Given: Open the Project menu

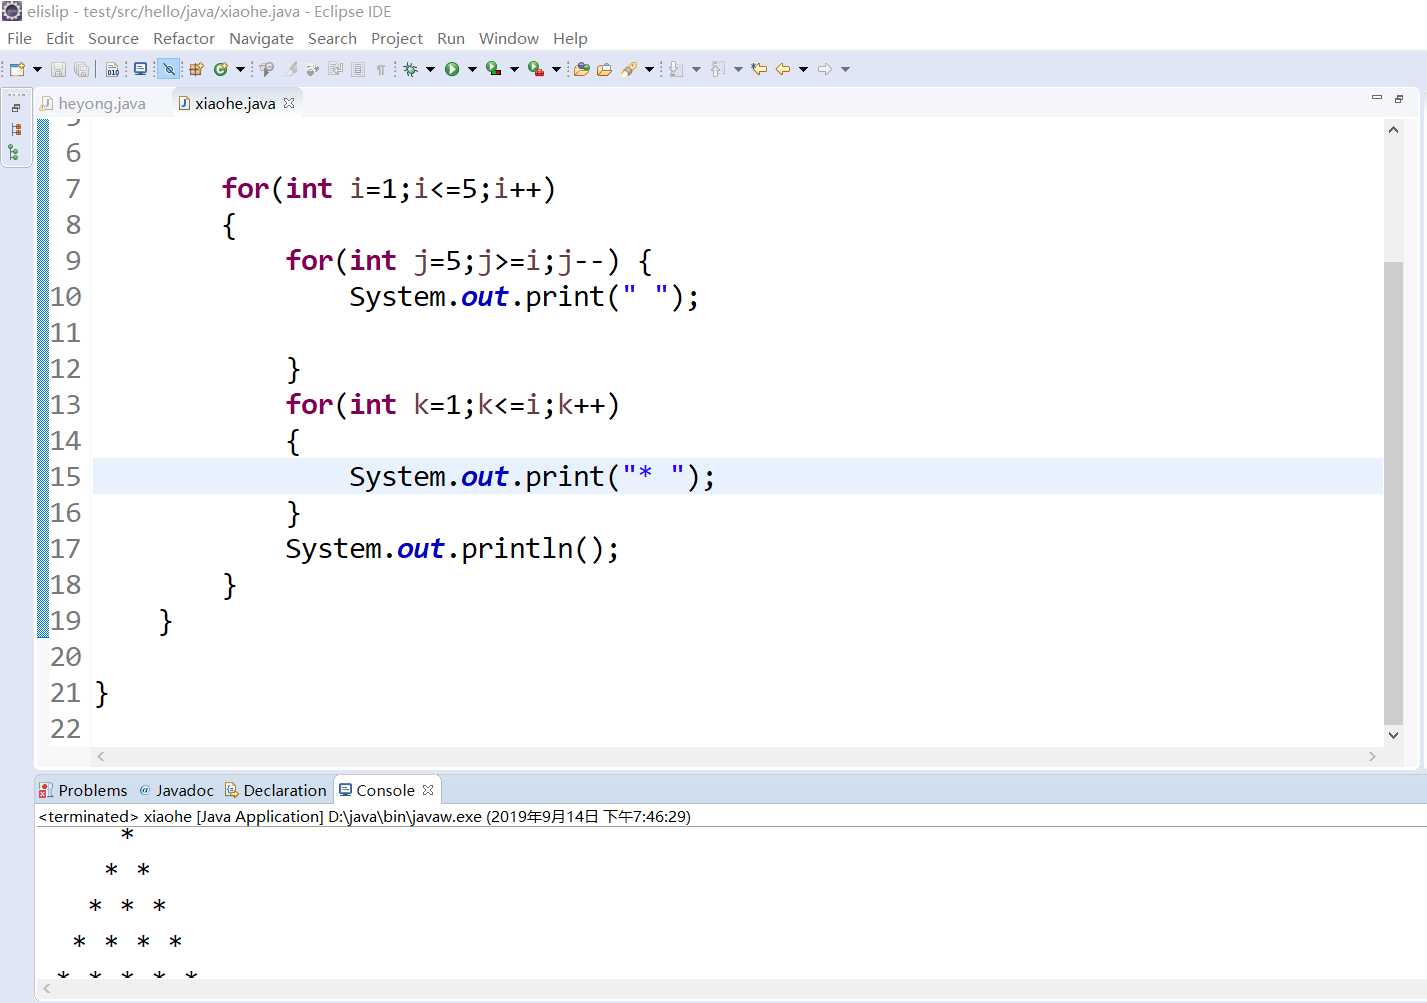Looking at the screenshot, I should [x=397, y=38].
